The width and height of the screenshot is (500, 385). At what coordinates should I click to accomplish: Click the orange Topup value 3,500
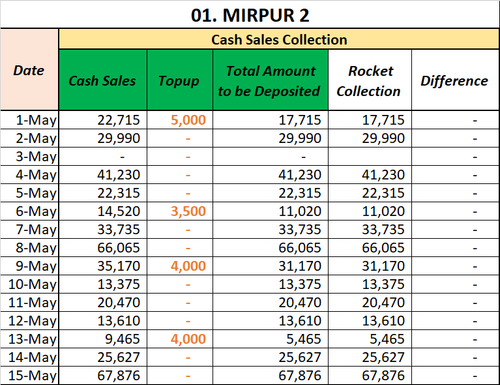click(179, 211)
